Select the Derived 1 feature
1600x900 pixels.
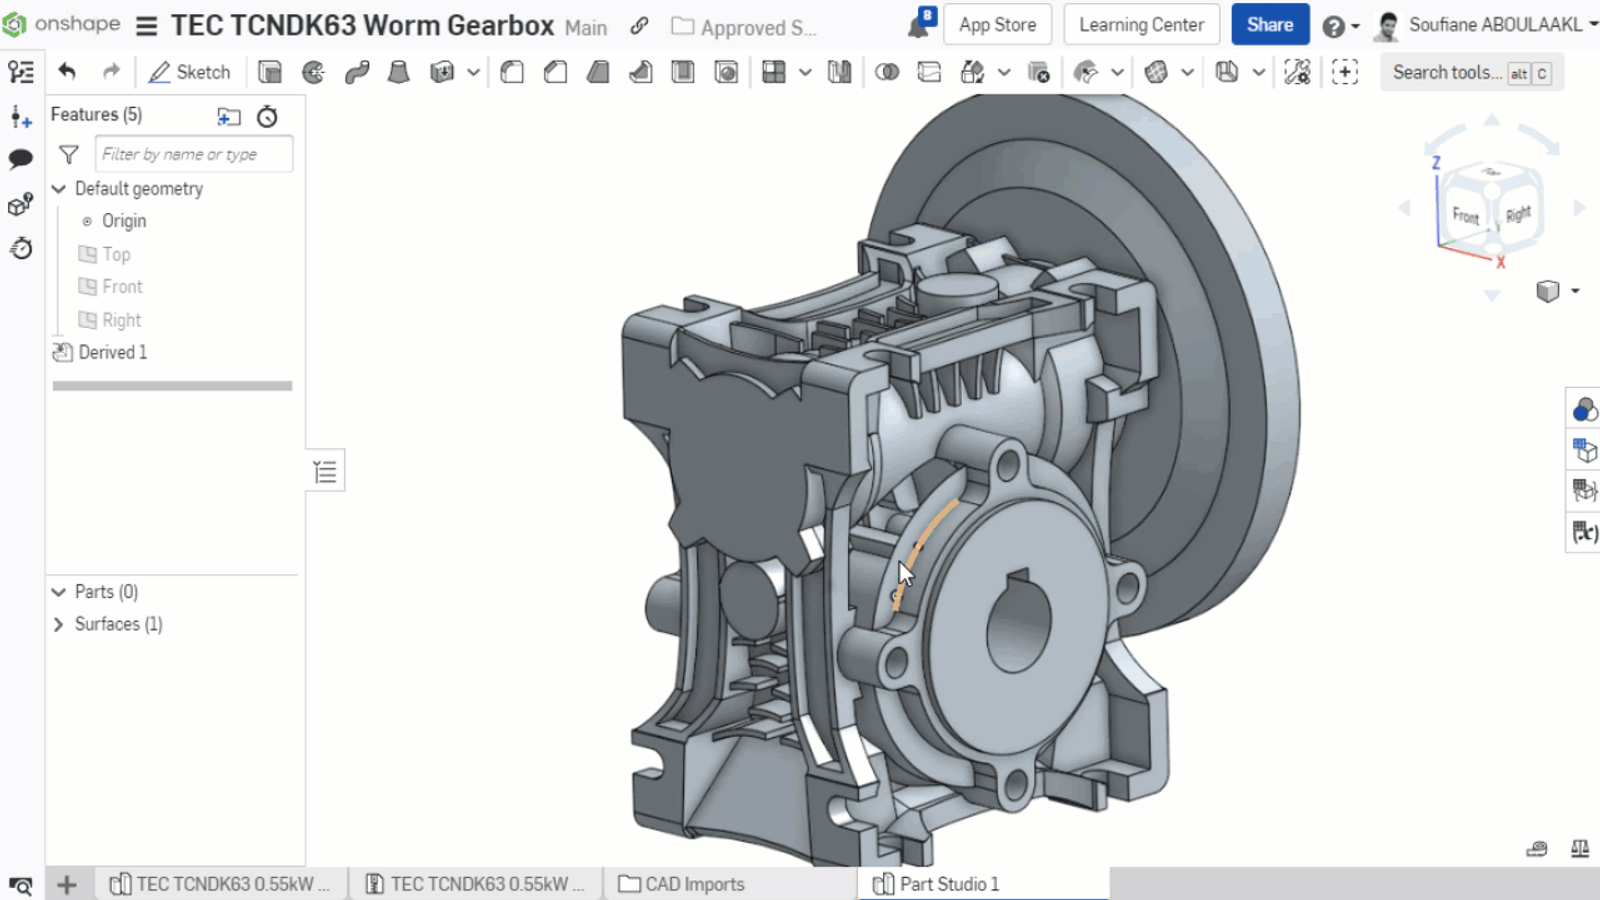pyautogui.click(x=112, y=352)
